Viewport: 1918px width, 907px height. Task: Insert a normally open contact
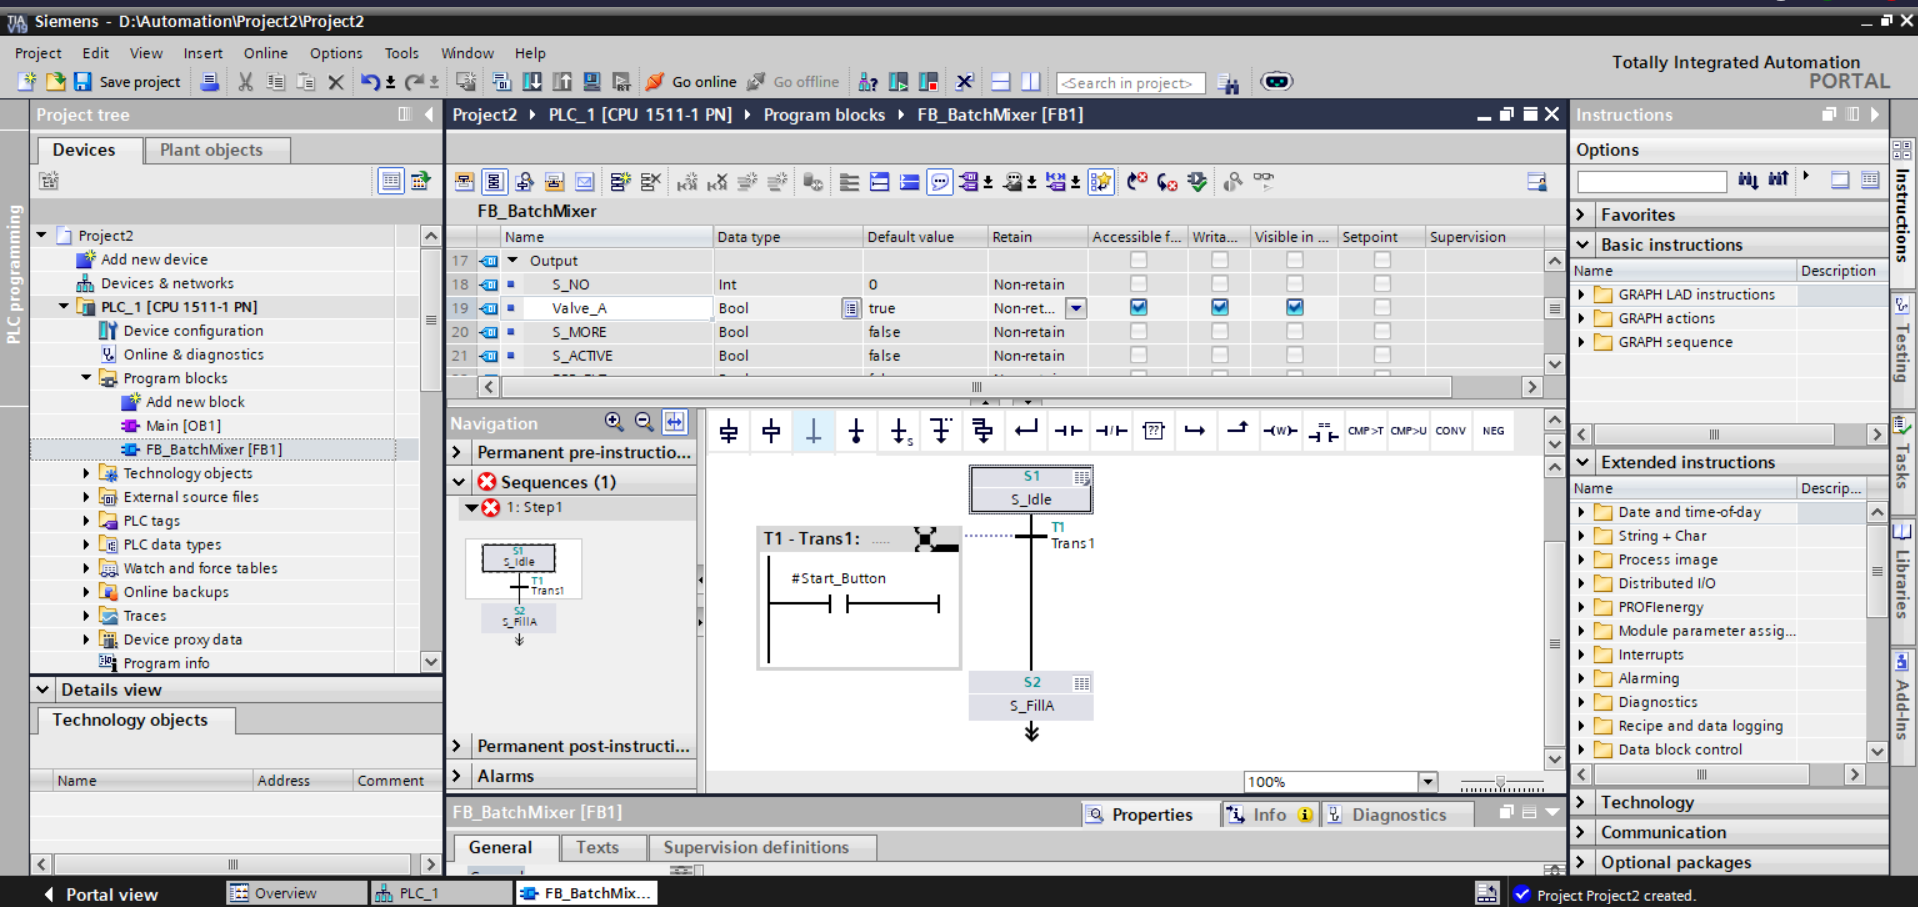(1068, 431)
